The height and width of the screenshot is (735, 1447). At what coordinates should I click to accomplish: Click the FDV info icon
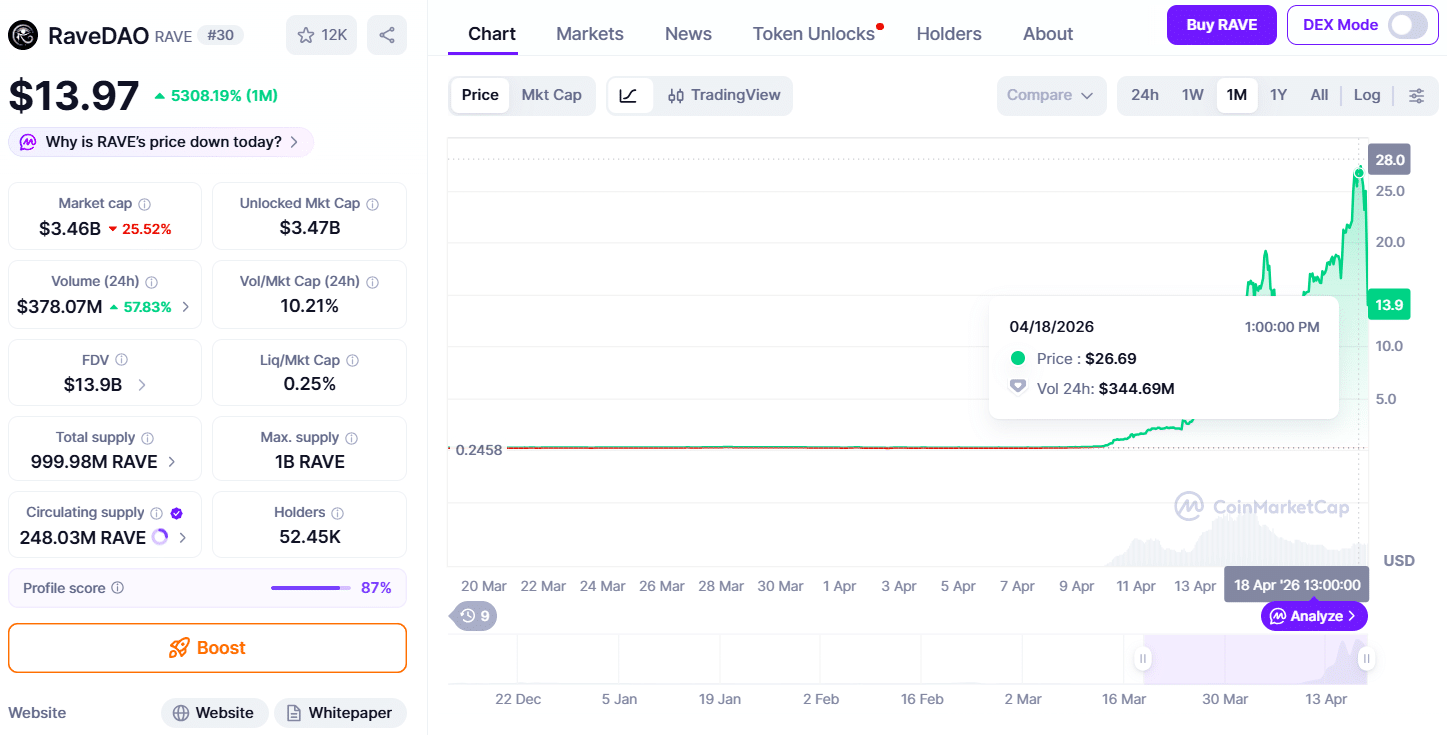click(x=121, y=360)
